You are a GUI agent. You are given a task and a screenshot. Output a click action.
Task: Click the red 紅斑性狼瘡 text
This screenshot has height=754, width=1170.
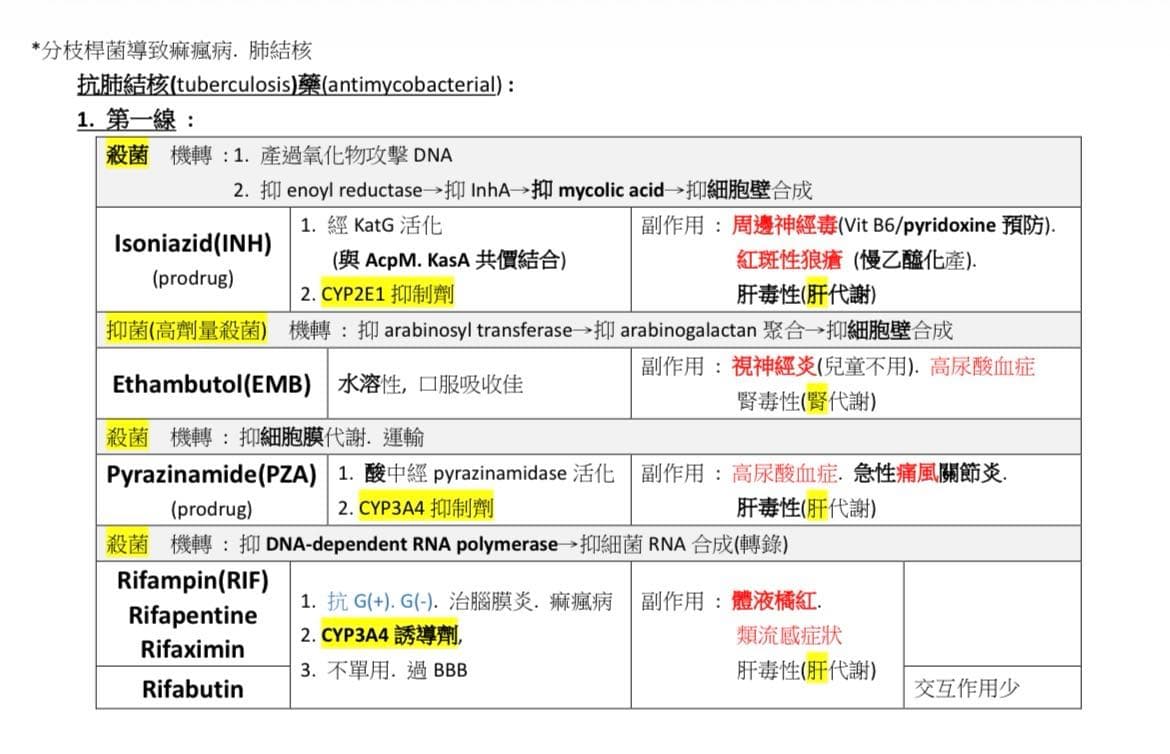coord(789,260)
